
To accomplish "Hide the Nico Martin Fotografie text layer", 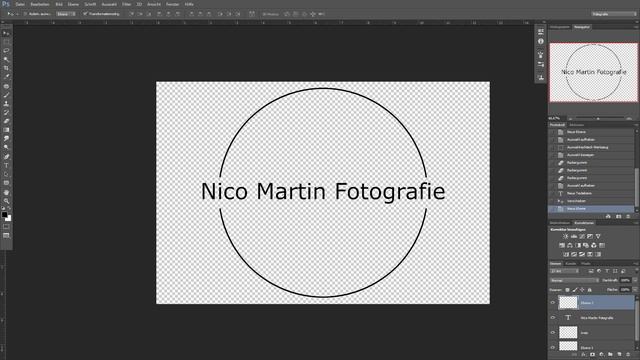I will click(553, 318).
